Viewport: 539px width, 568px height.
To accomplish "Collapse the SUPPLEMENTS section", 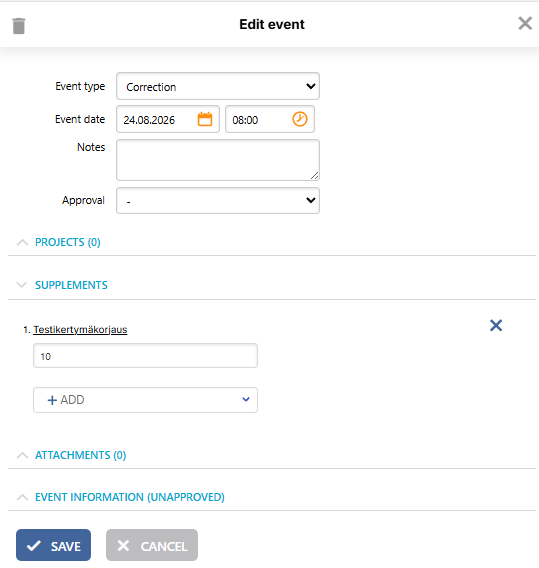I will (71, 285).
